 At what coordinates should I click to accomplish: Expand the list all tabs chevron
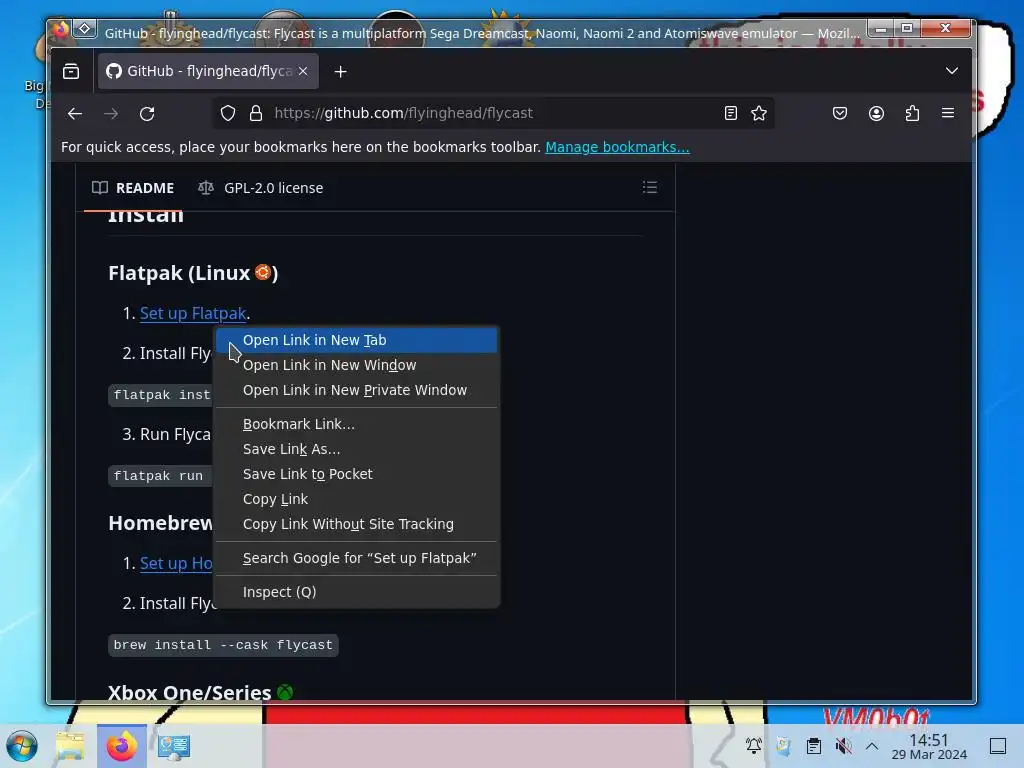click(x=952, y=71)
